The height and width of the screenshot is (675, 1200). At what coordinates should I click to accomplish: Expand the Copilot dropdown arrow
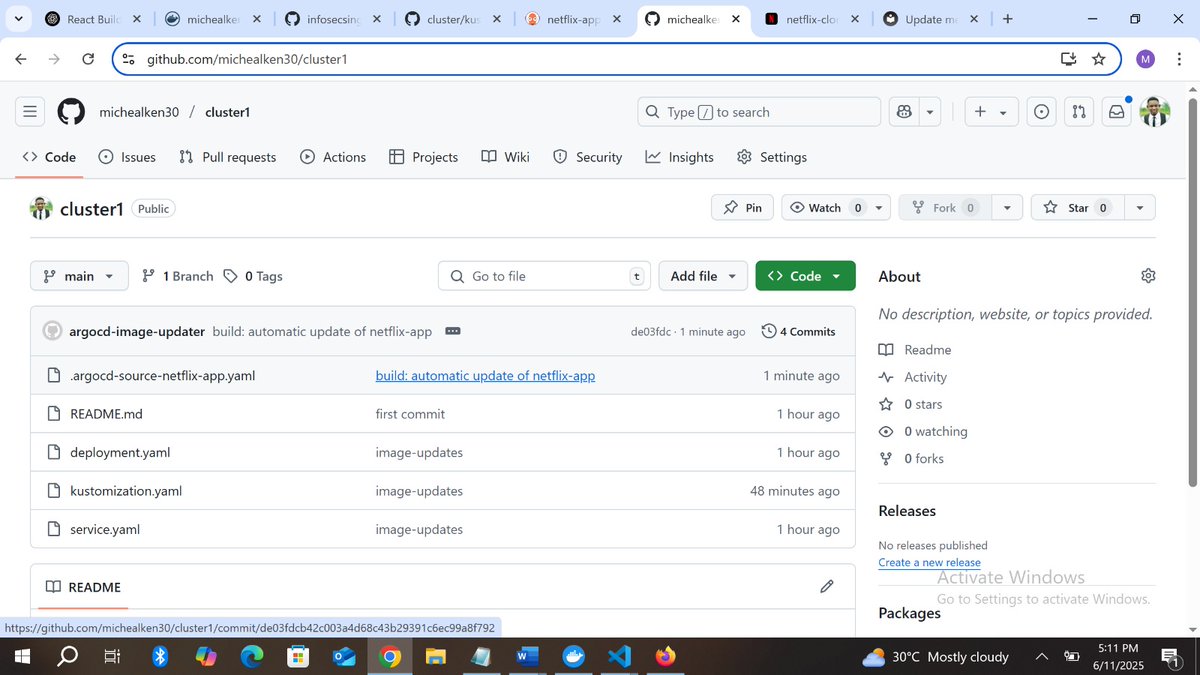(930, 112)
